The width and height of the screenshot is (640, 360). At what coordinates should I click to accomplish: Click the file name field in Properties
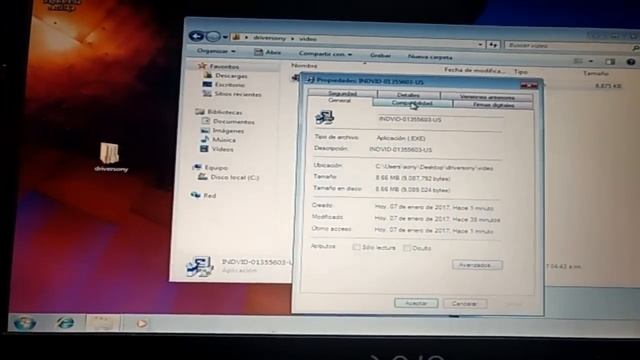[x=440, y=120]
